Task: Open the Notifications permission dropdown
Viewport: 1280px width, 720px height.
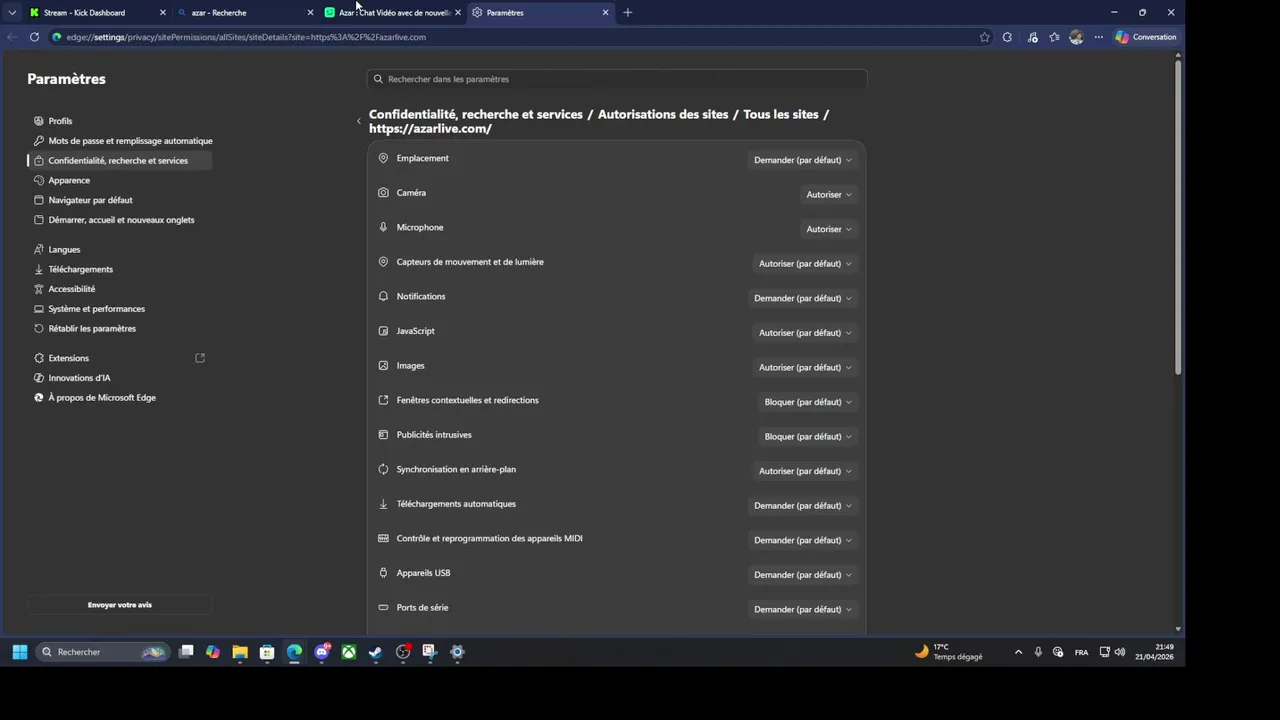Action: [803, 298]
